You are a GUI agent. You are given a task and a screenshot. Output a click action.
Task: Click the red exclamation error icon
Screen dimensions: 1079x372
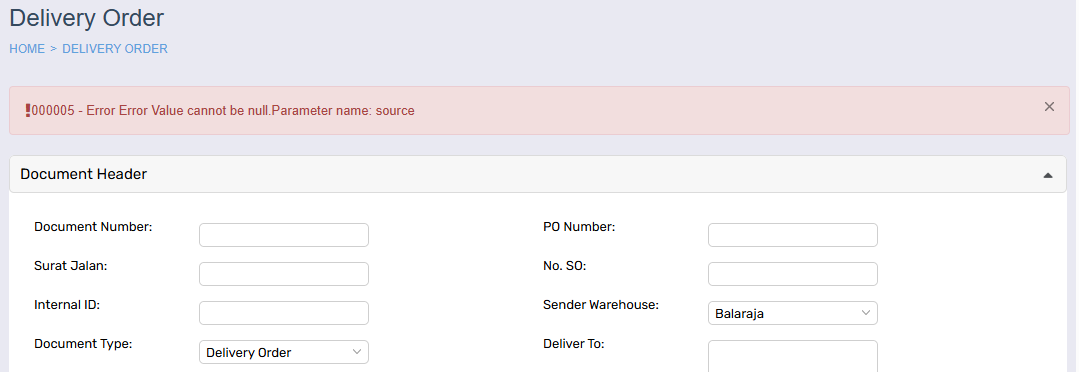pos(28,110)
